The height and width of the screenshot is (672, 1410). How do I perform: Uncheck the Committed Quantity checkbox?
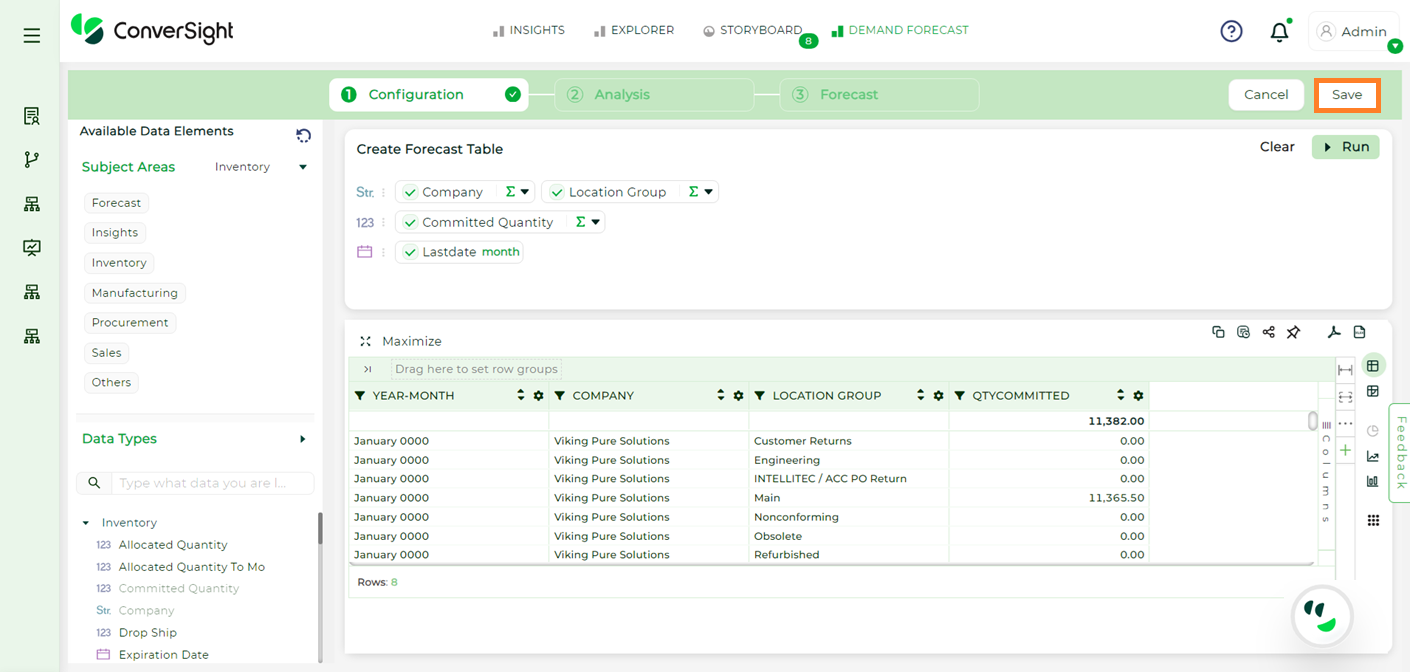(x=410, y=222)
